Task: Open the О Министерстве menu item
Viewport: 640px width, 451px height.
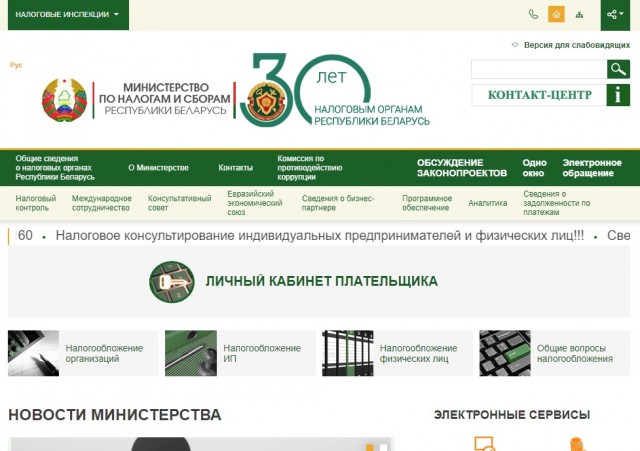Action: (158, 168)
